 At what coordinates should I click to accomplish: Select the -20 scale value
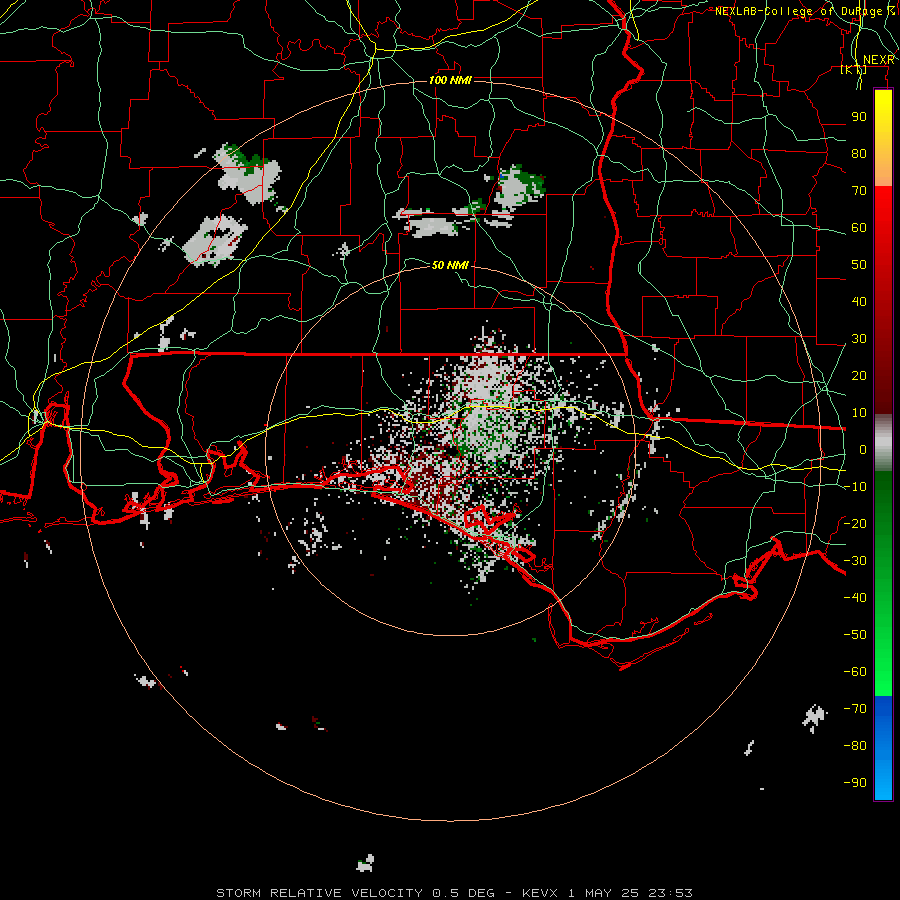click(x=855, y=523)
